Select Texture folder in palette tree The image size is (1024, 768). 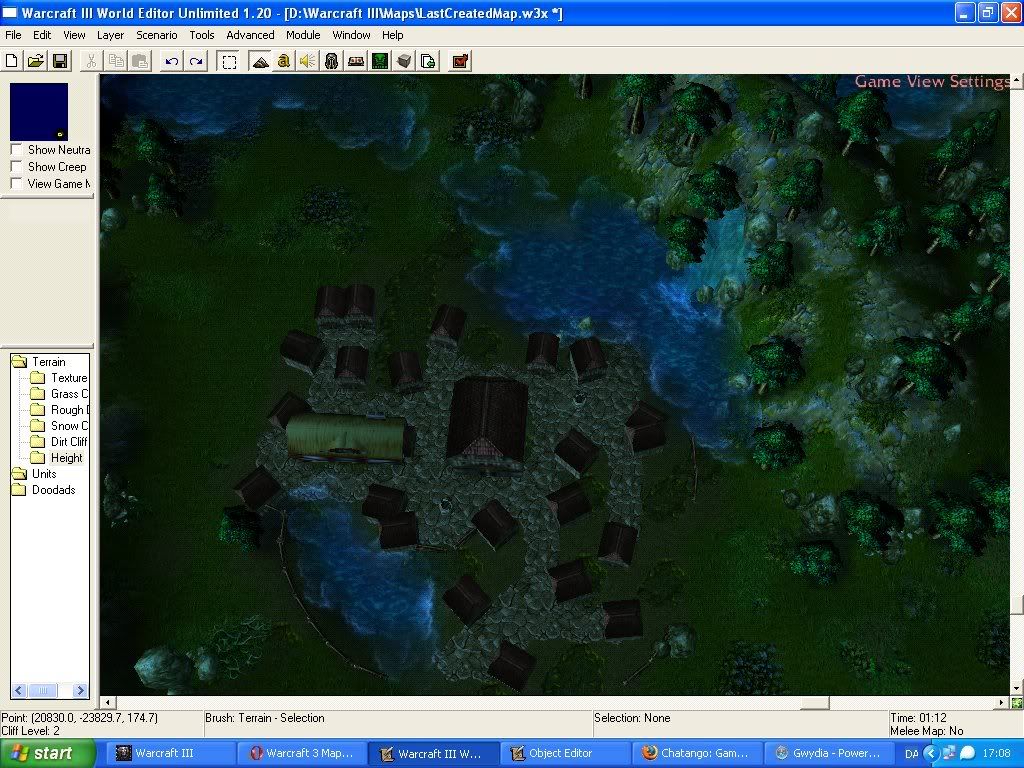69,378
